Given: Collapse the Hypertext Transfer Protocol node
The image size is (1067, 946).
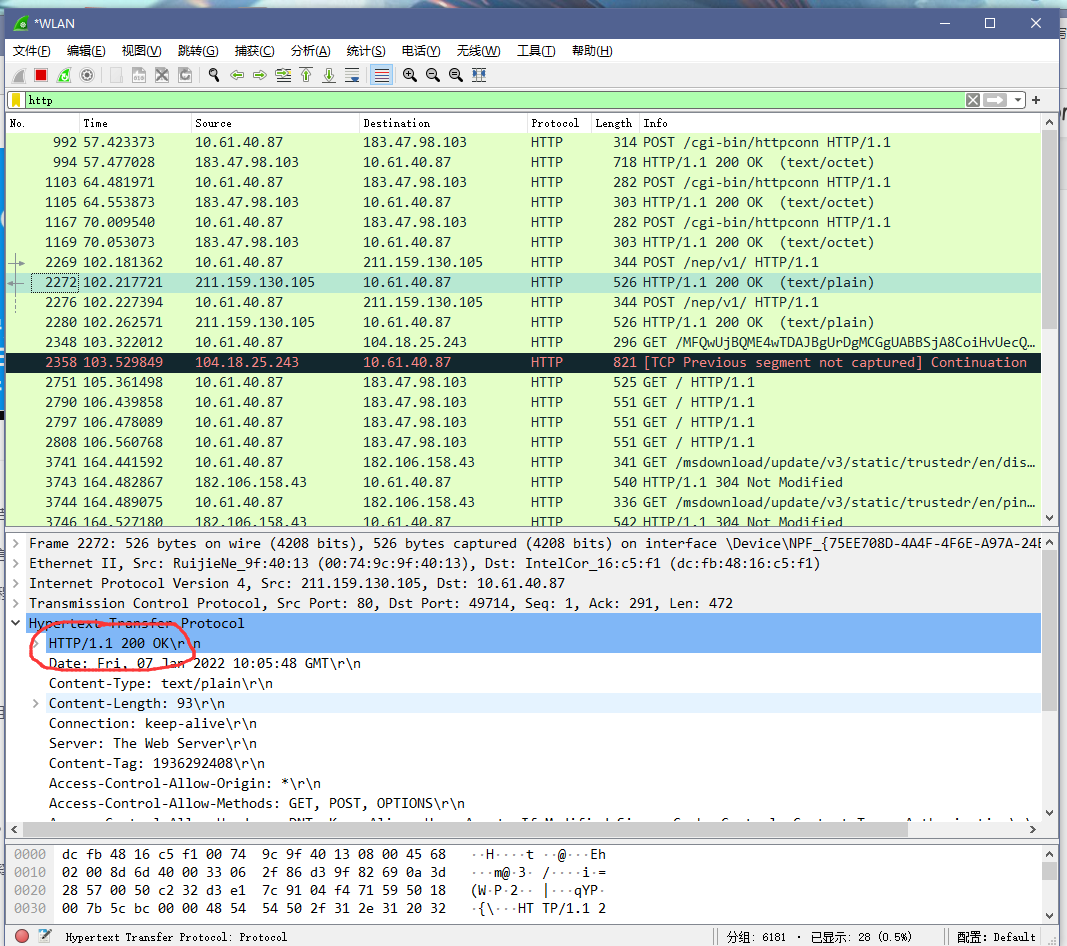Looking at the screenshot, I should (15, 622).
